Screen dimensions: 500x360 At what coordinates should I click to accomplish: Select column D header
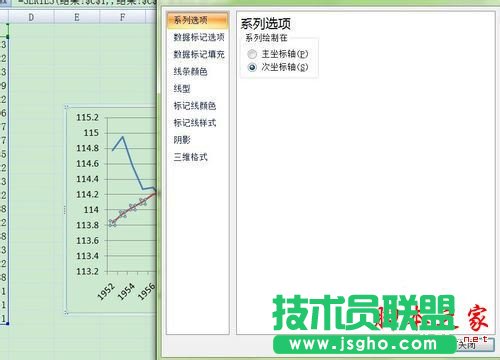(x=31, y=17)
